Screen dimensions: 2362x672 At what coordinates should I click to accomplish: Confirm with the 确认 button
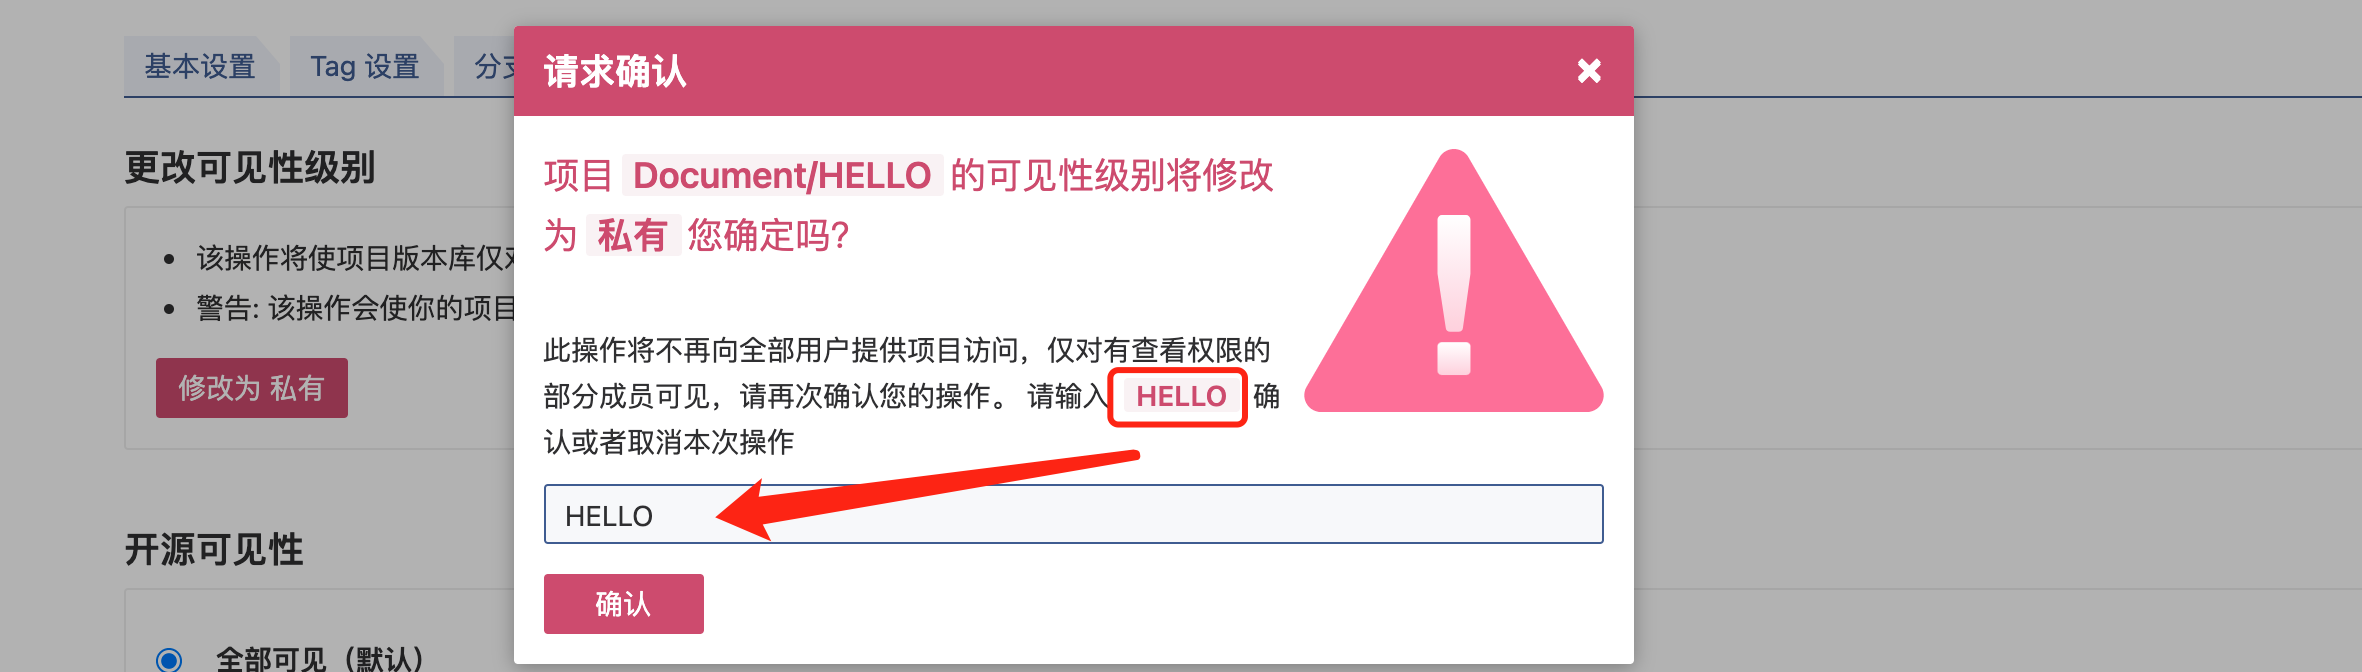pyautogui.click(x=623, y=604)
